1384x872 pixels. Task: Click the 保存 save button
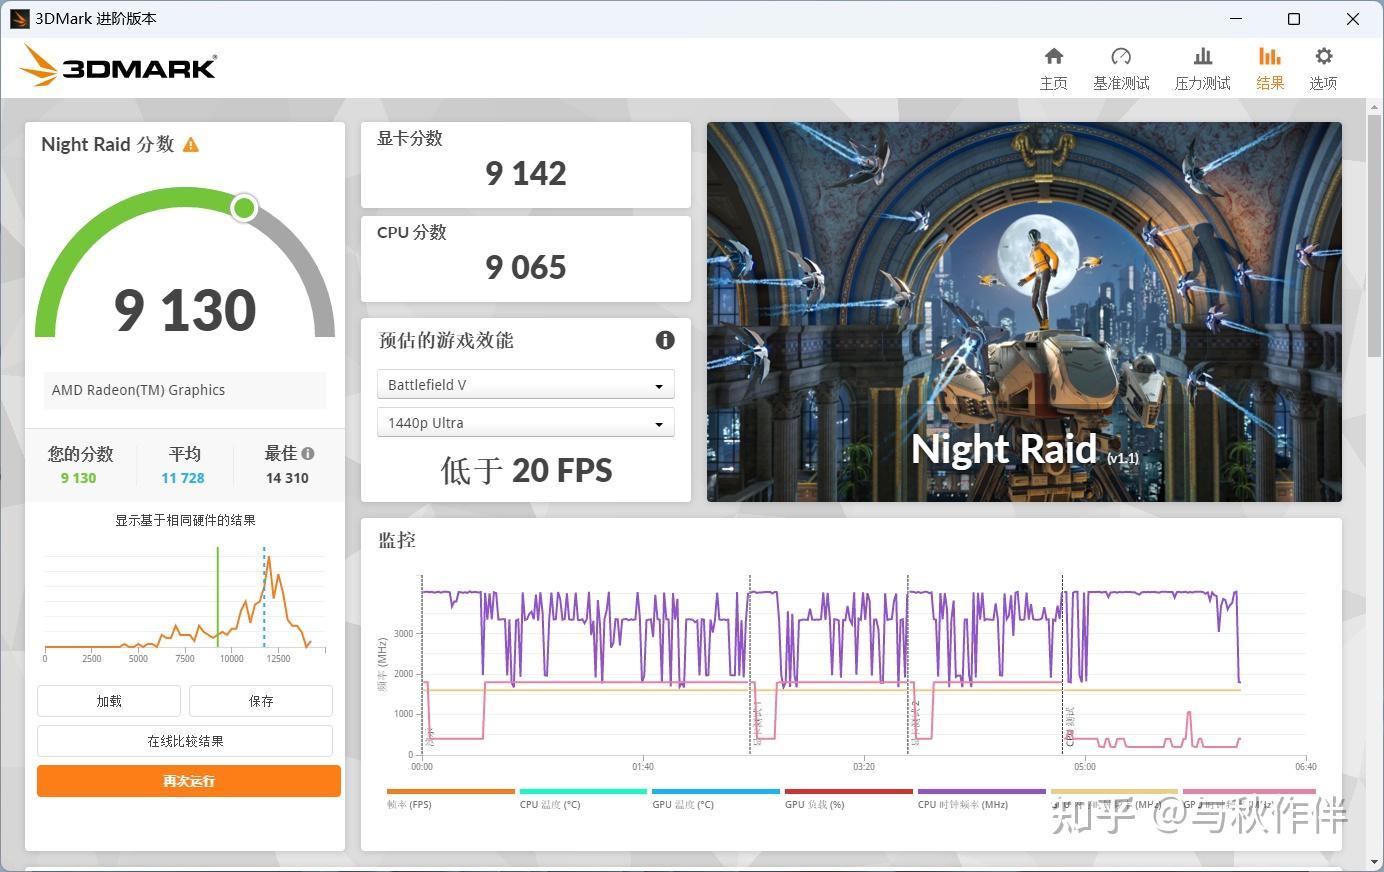point(261,701)
